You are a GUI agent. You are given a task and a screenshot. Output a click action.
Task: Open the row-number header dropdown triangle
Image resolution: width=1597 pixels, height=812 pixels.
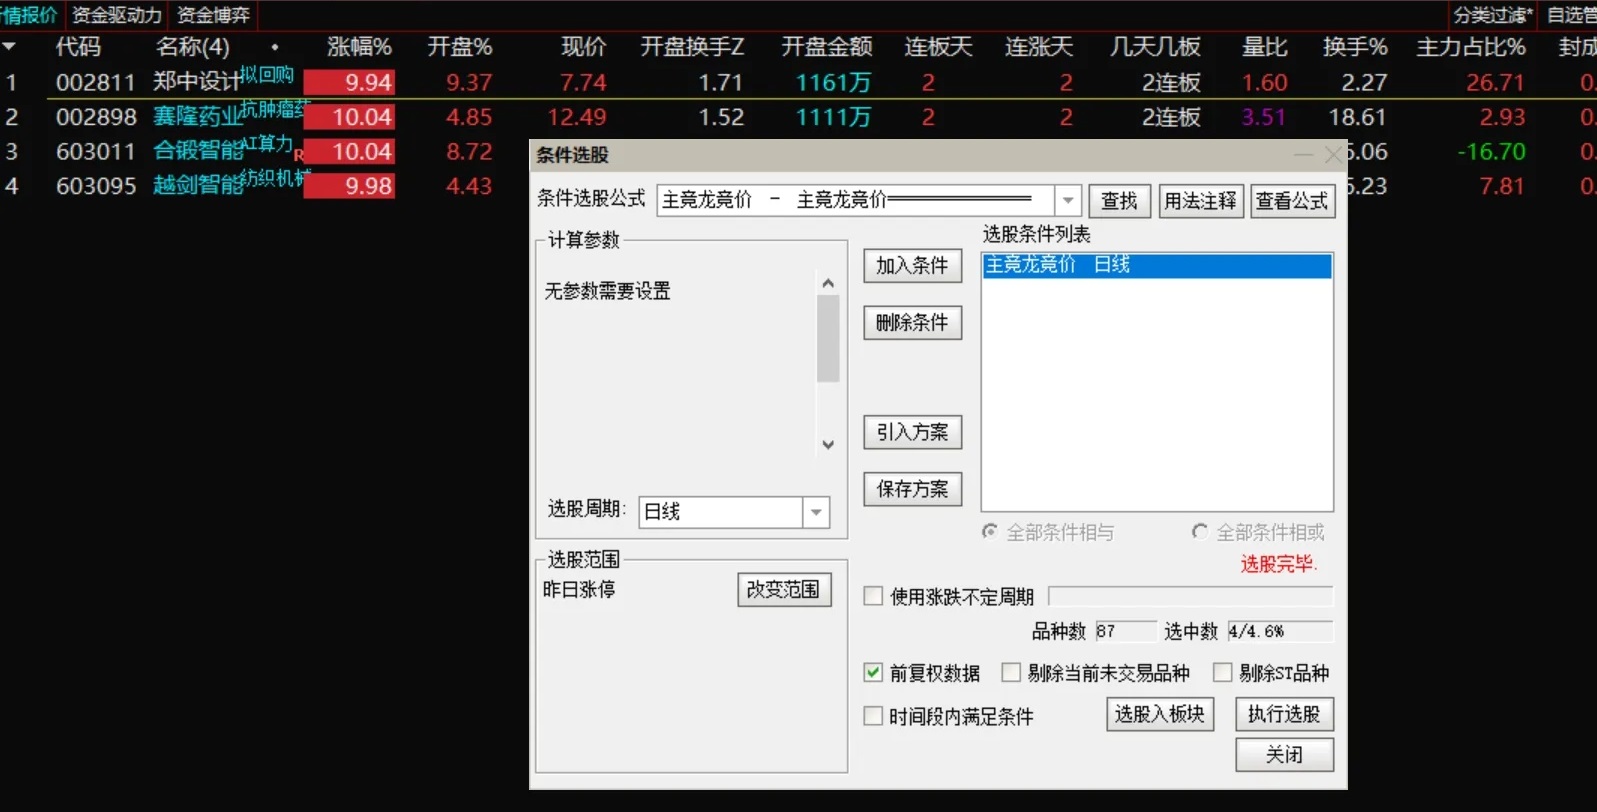9,46
